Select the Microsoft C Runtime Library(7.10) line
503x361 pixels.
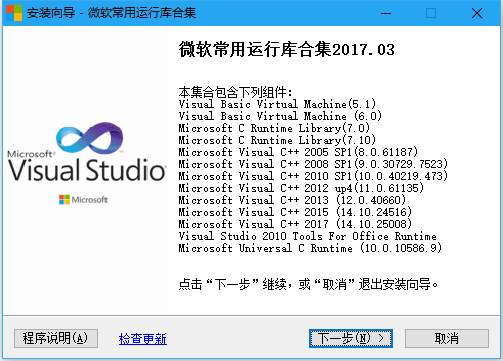277,140
